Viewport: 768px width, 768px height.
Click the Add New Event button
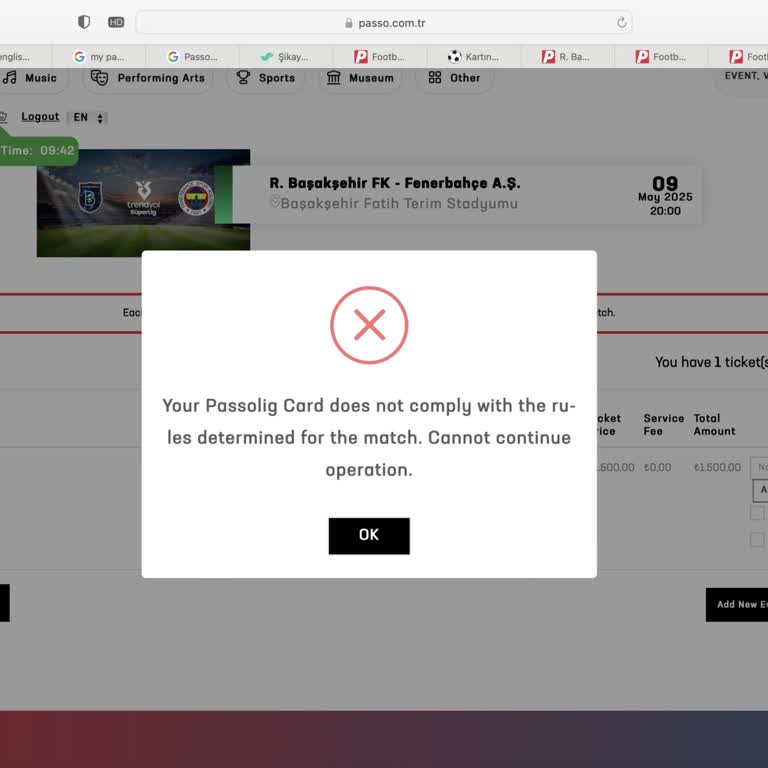737,604
